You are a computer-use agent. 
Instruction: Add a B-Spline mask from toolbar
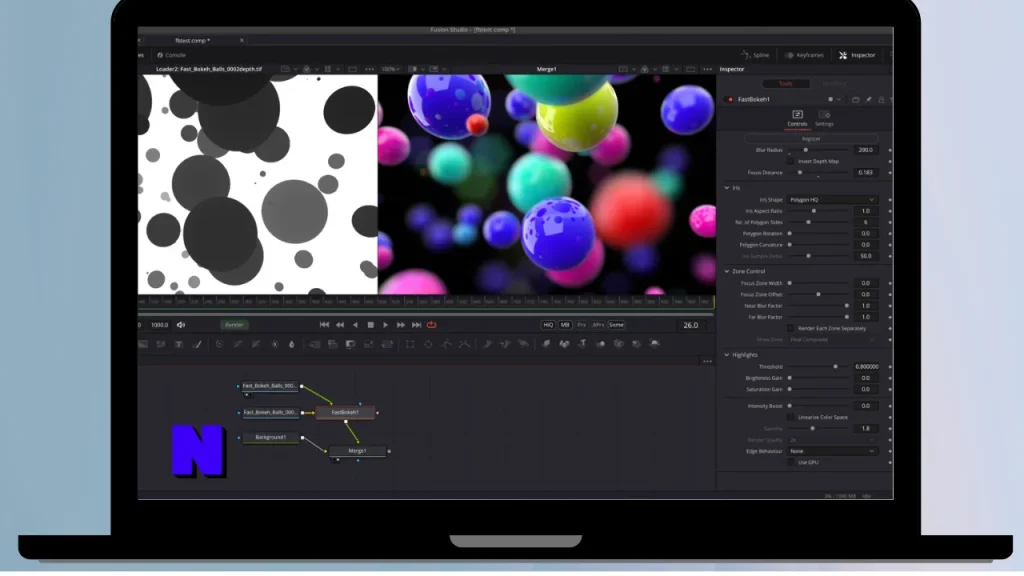[x=464, y=344]
